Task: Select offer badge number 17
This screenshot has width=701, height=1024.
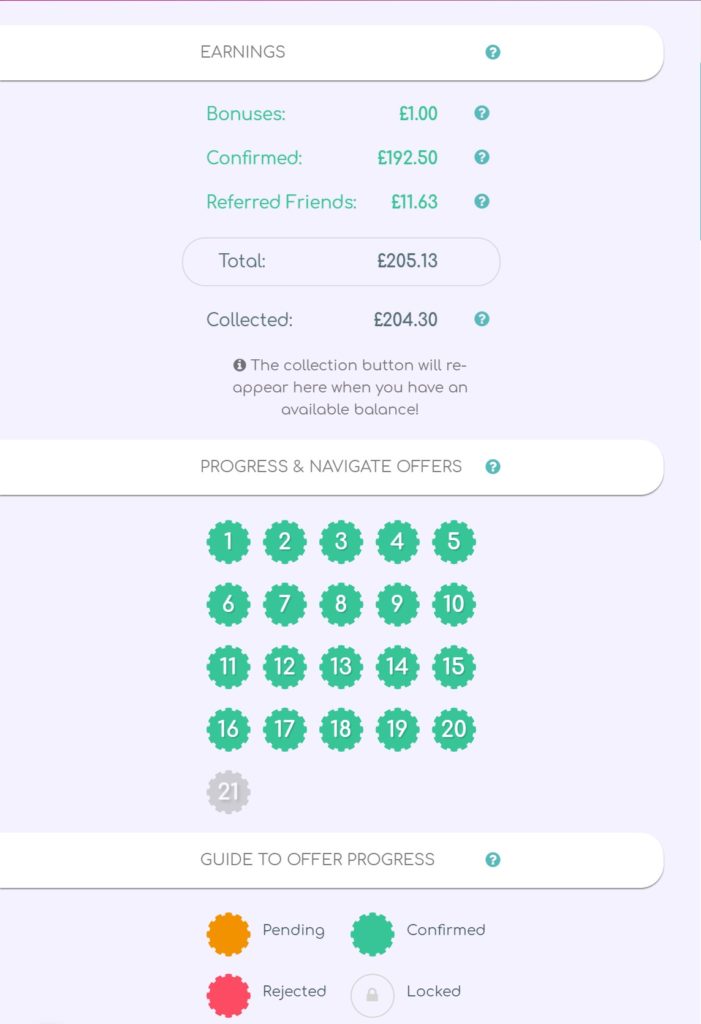Action: pos(284,729)
